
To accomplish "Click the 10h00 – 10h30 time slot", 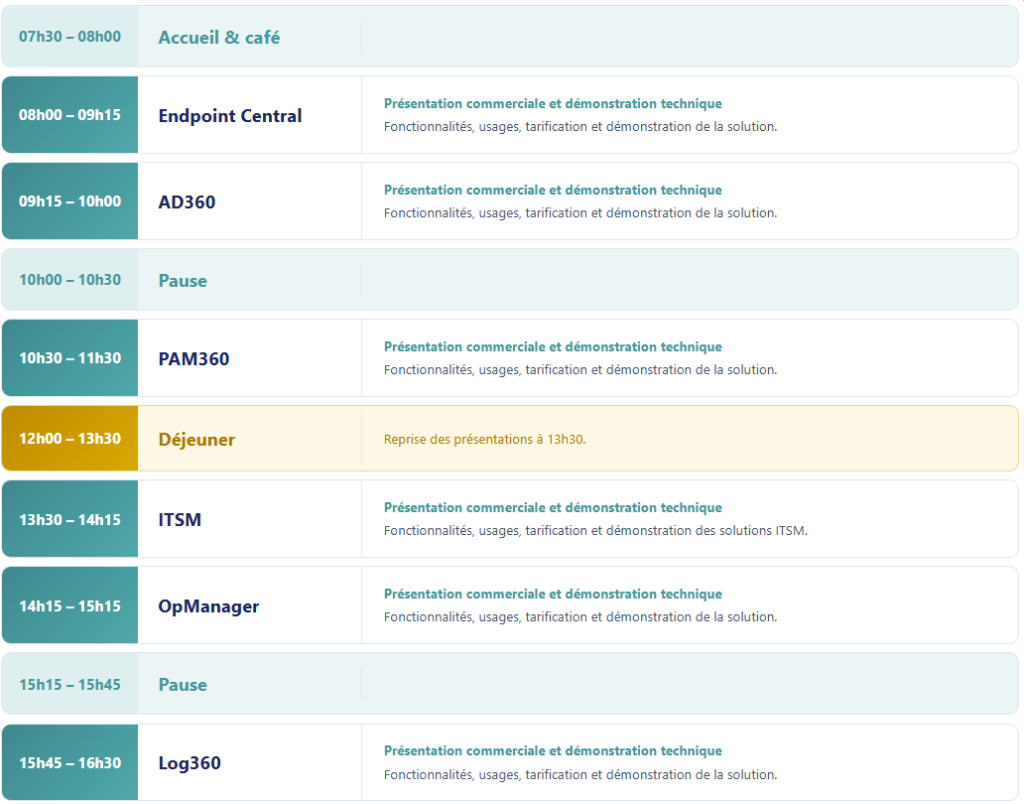I will (x=70, y=280).
